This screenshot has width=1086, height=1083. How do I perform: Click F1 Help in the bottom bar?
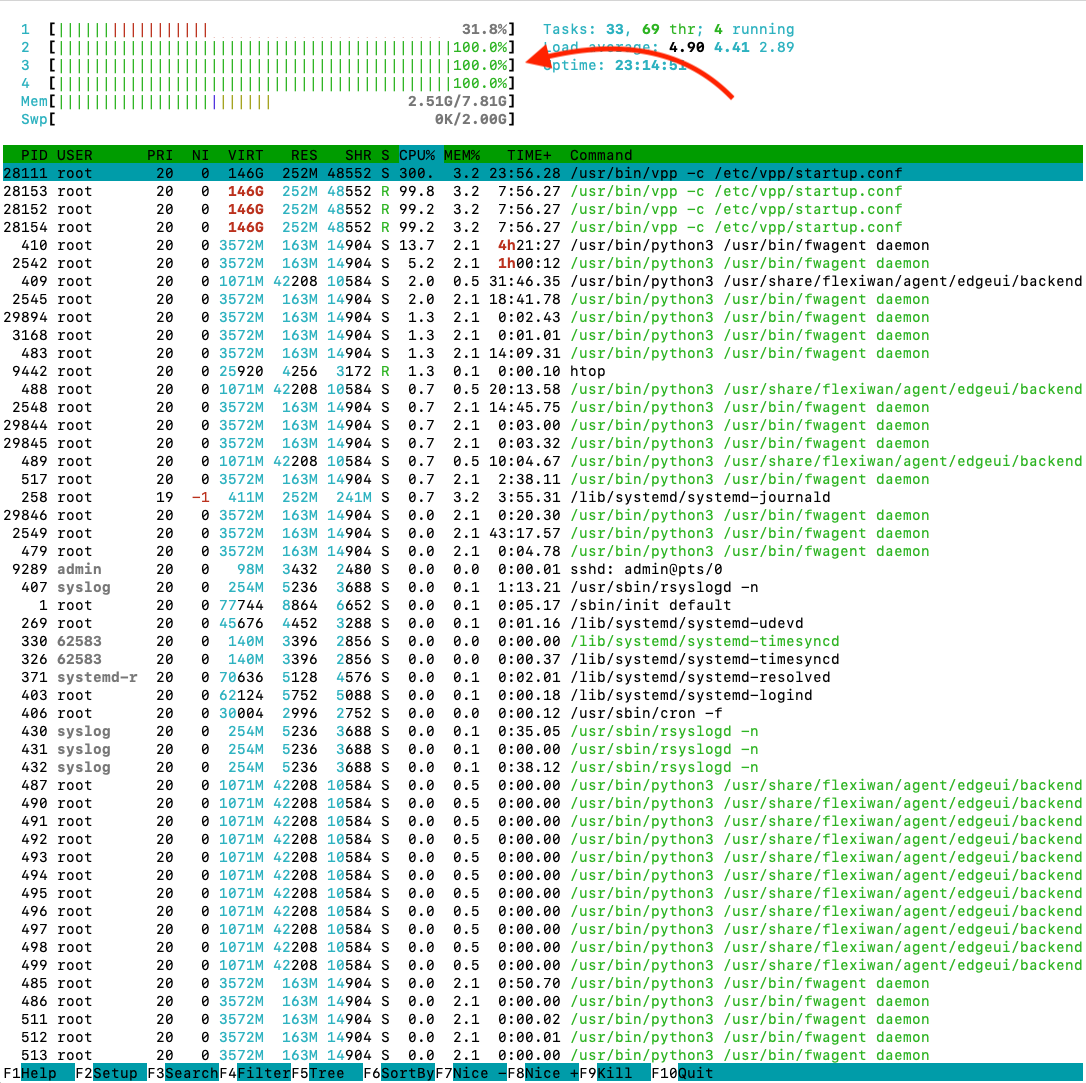click(x=38, y=1073)
